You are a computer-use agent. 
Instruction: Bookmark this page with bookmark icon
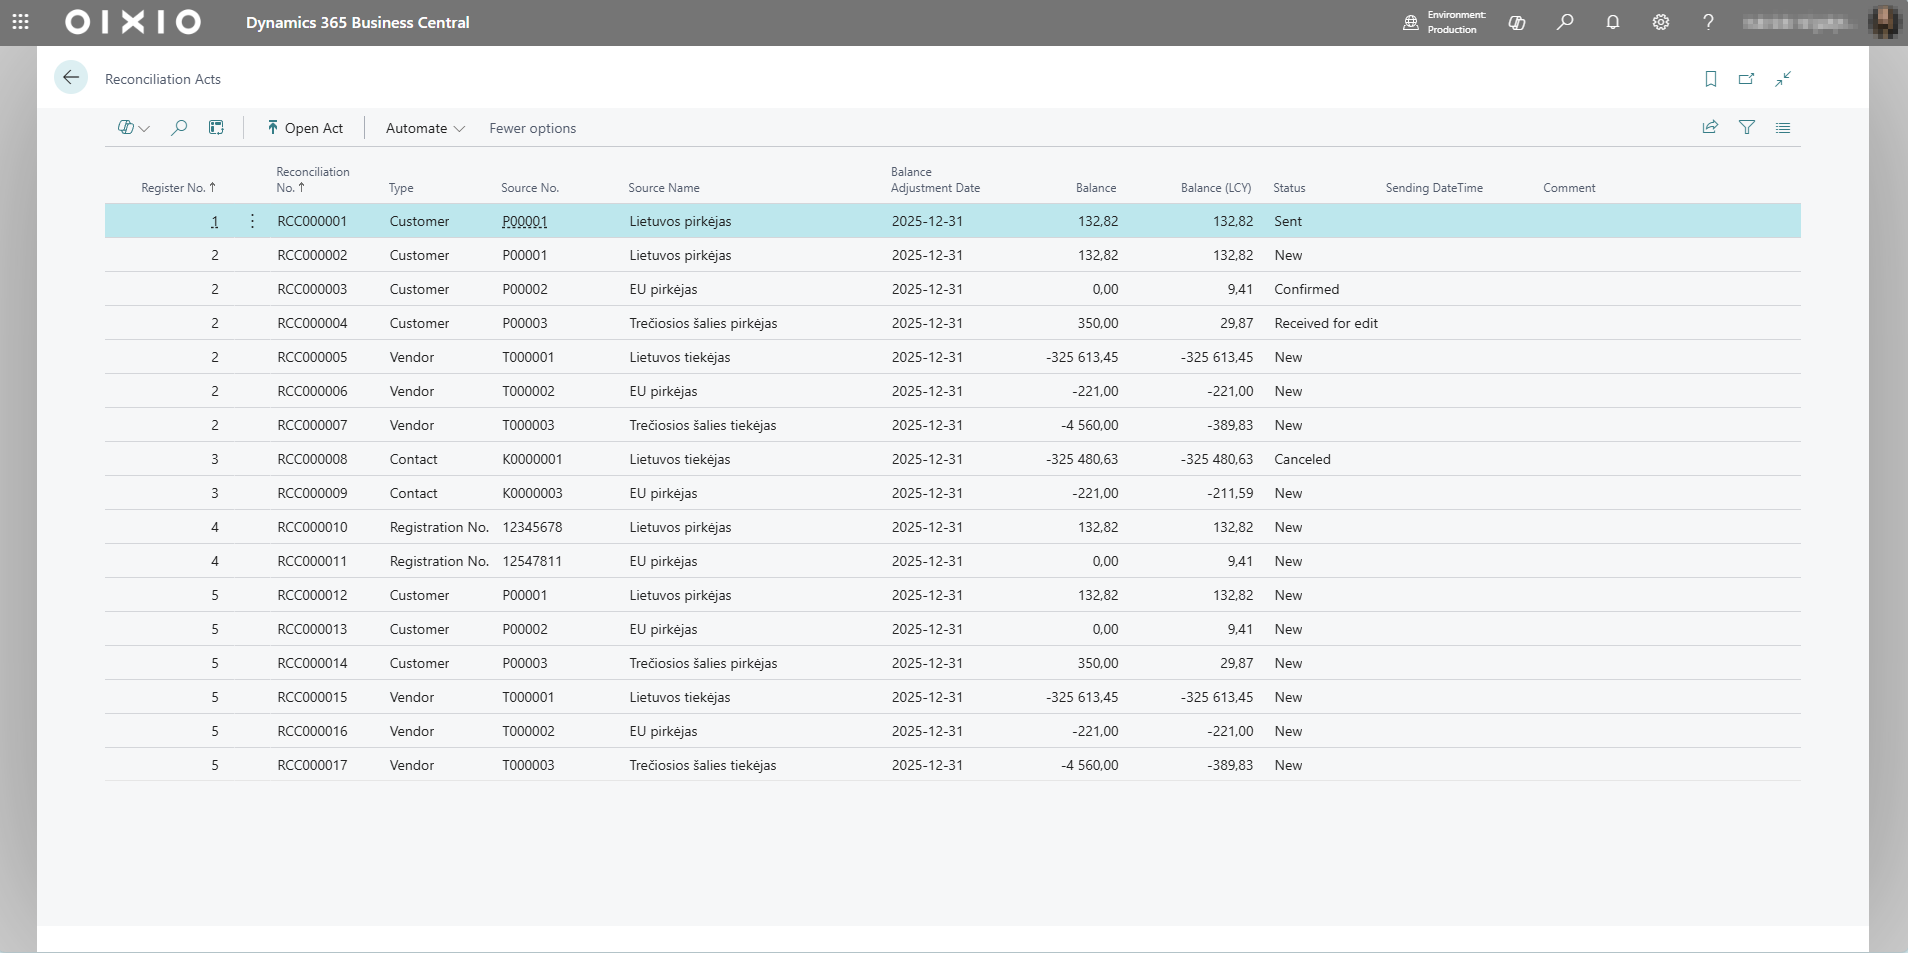[1711, 79]
